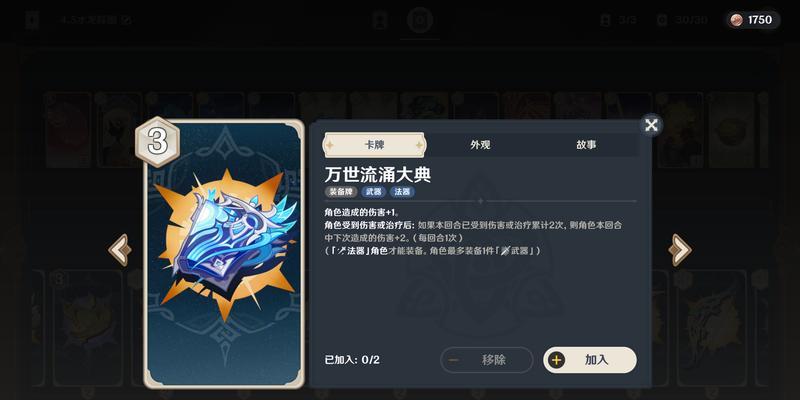Click the 装备牌 tag
Viewport: 800px width, 400px height.
[x=341, y=192]
